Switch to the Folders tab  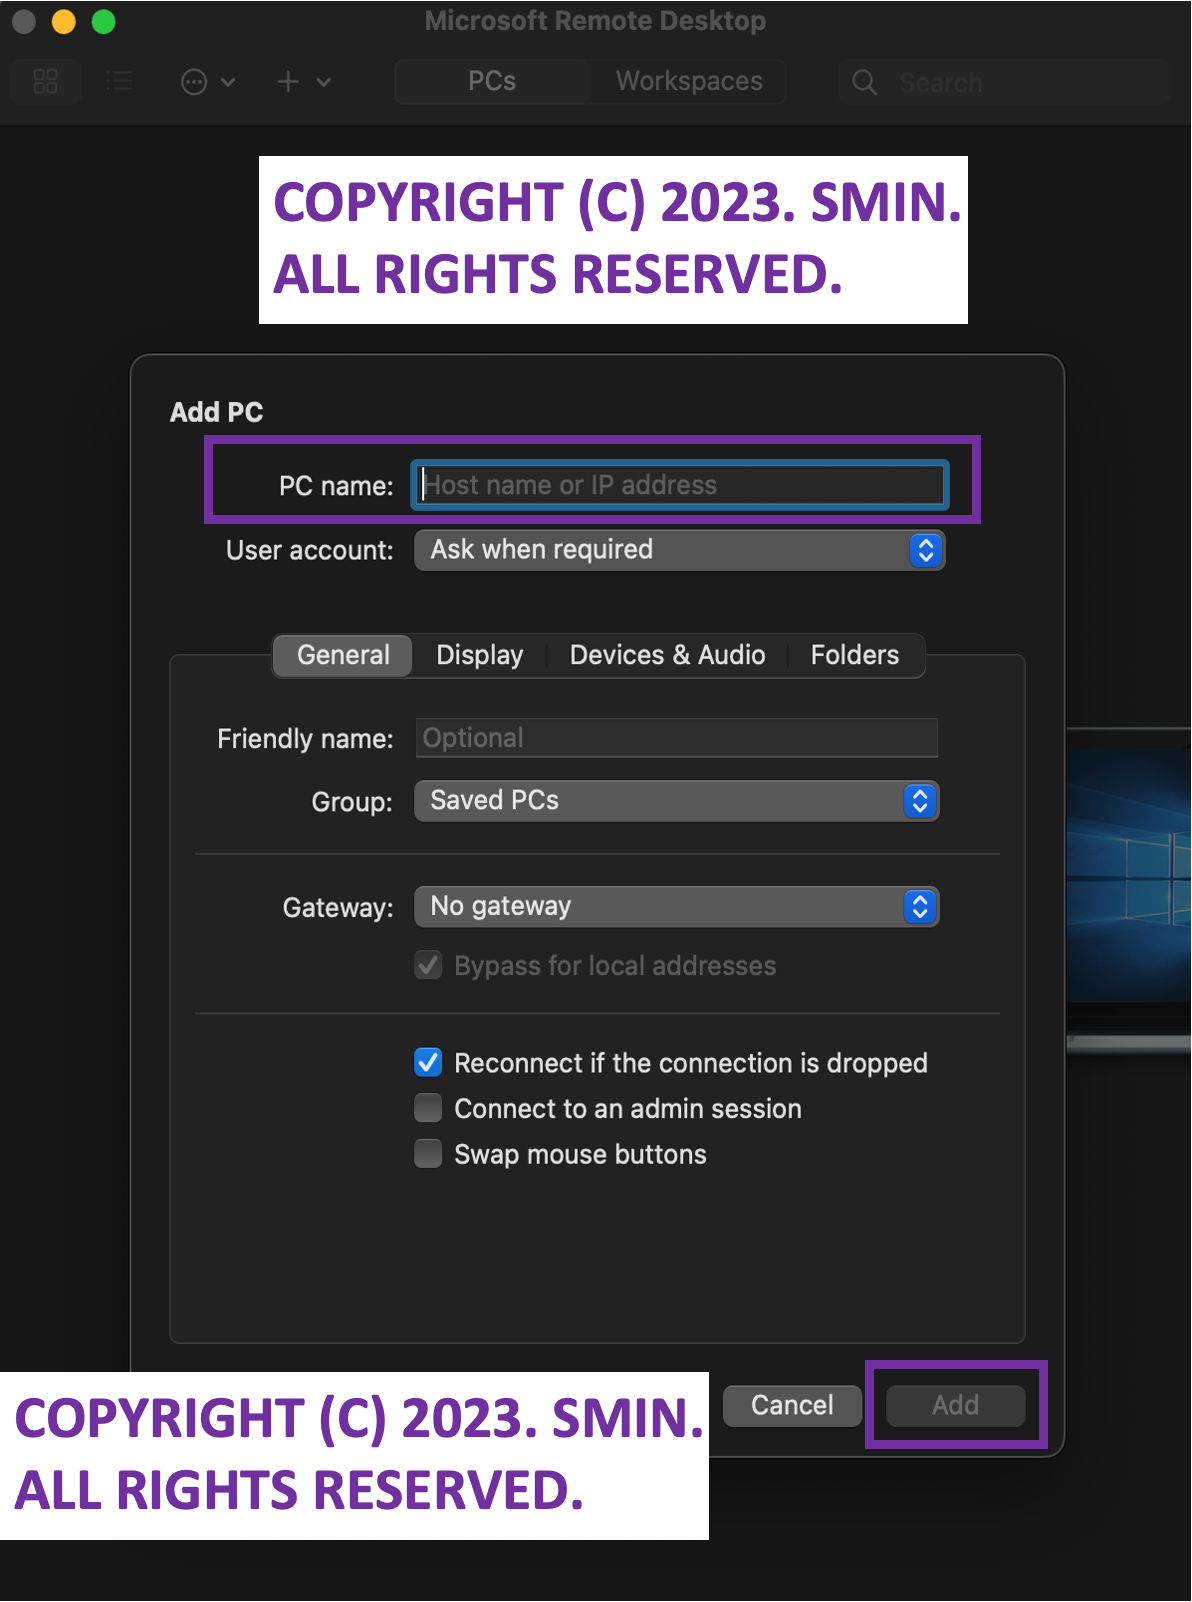coord(855,656)
